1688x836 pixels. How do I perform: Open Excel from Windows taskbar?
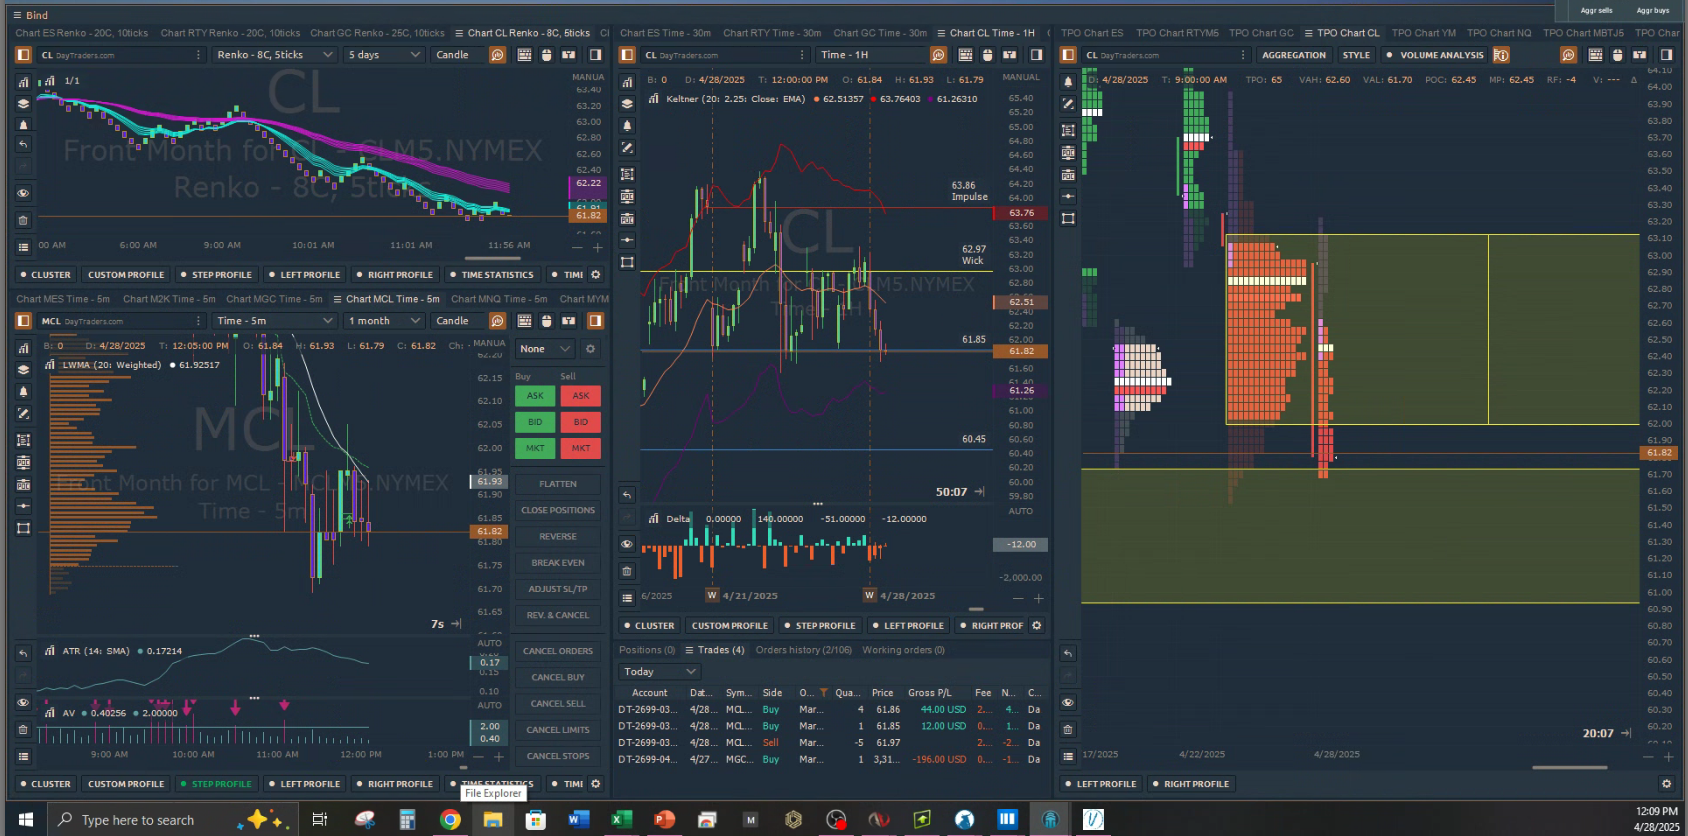coord(621,820)
